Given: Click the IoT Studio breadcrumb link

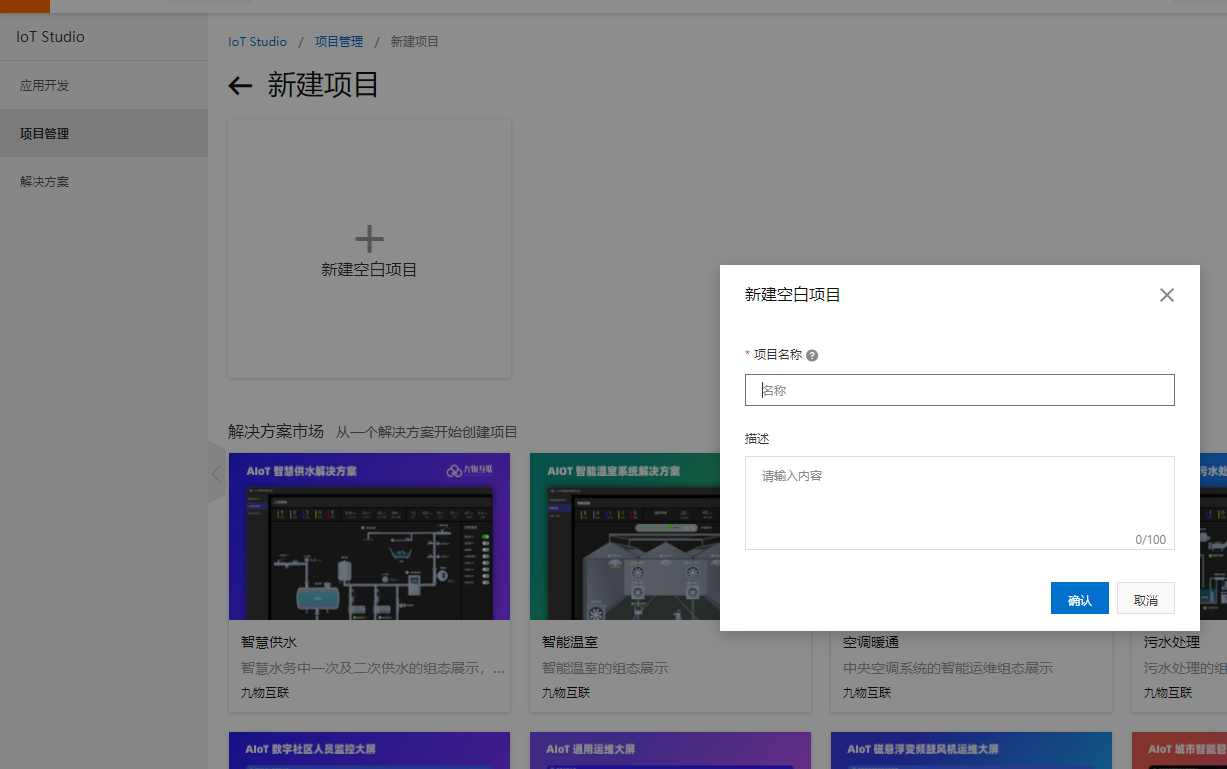Looking at the screenshot, I should 257,42.
